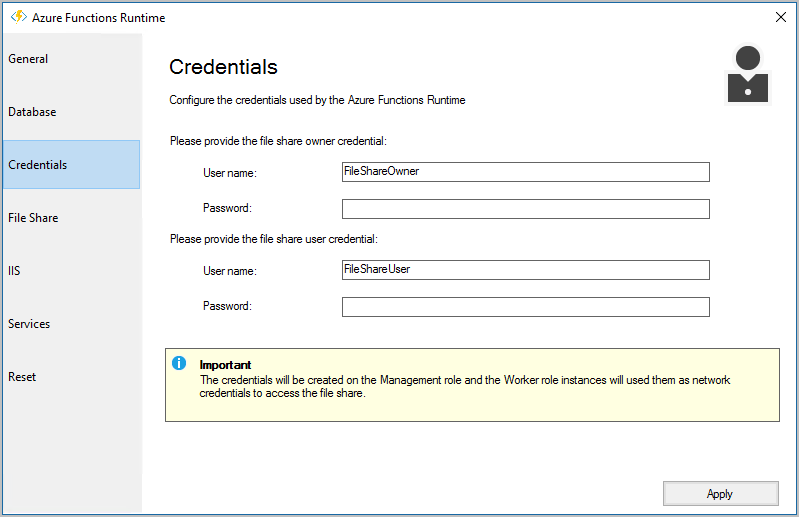
Task: Click the file share owner credential label
Action: (x=278, y=141)
